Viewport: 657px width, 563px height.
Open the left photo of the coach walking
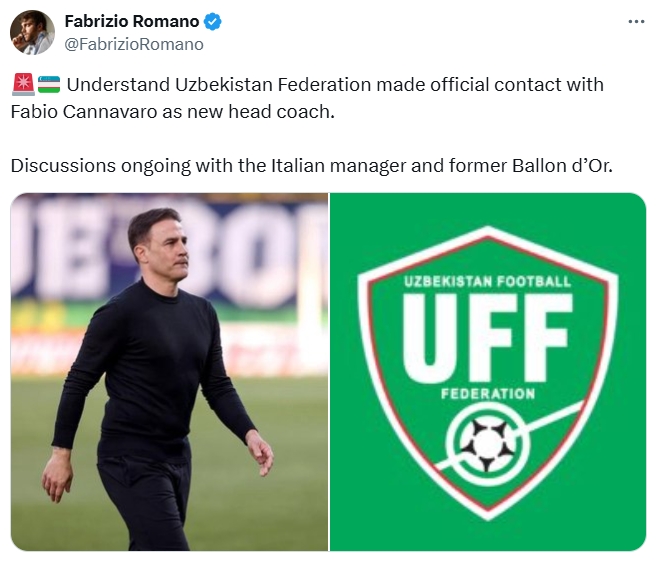[x=169, y=371]
